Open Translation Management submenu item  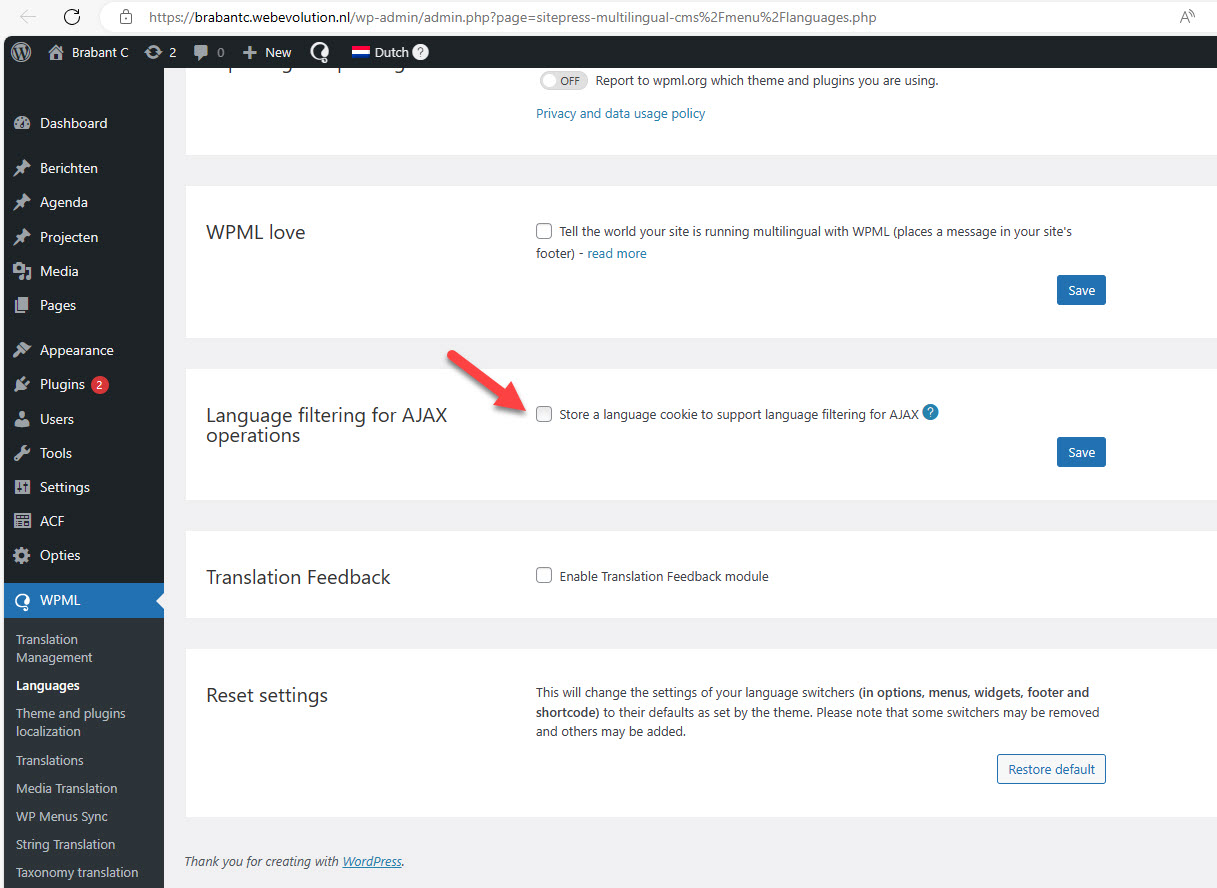coord(54,648)
